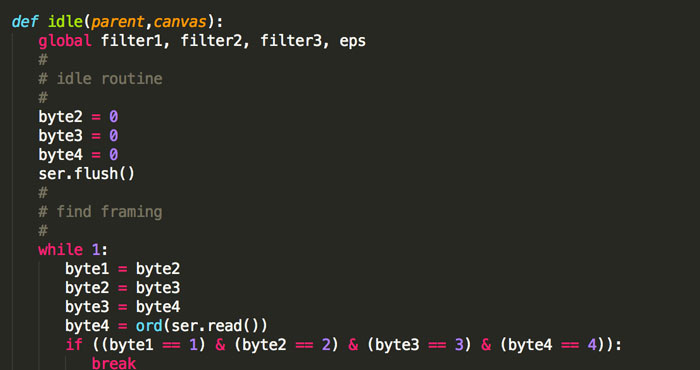Click the '# idle routine' comment
The height and width of the screenshot is (370, 700).
coord(100,79)
